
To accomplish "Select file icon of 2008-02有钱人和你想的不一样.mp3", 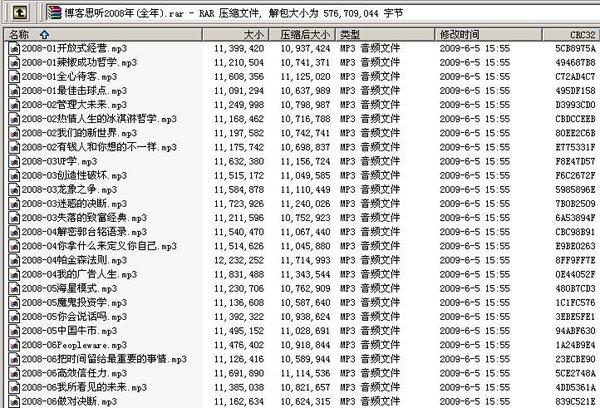I will (x=14, y=147).
